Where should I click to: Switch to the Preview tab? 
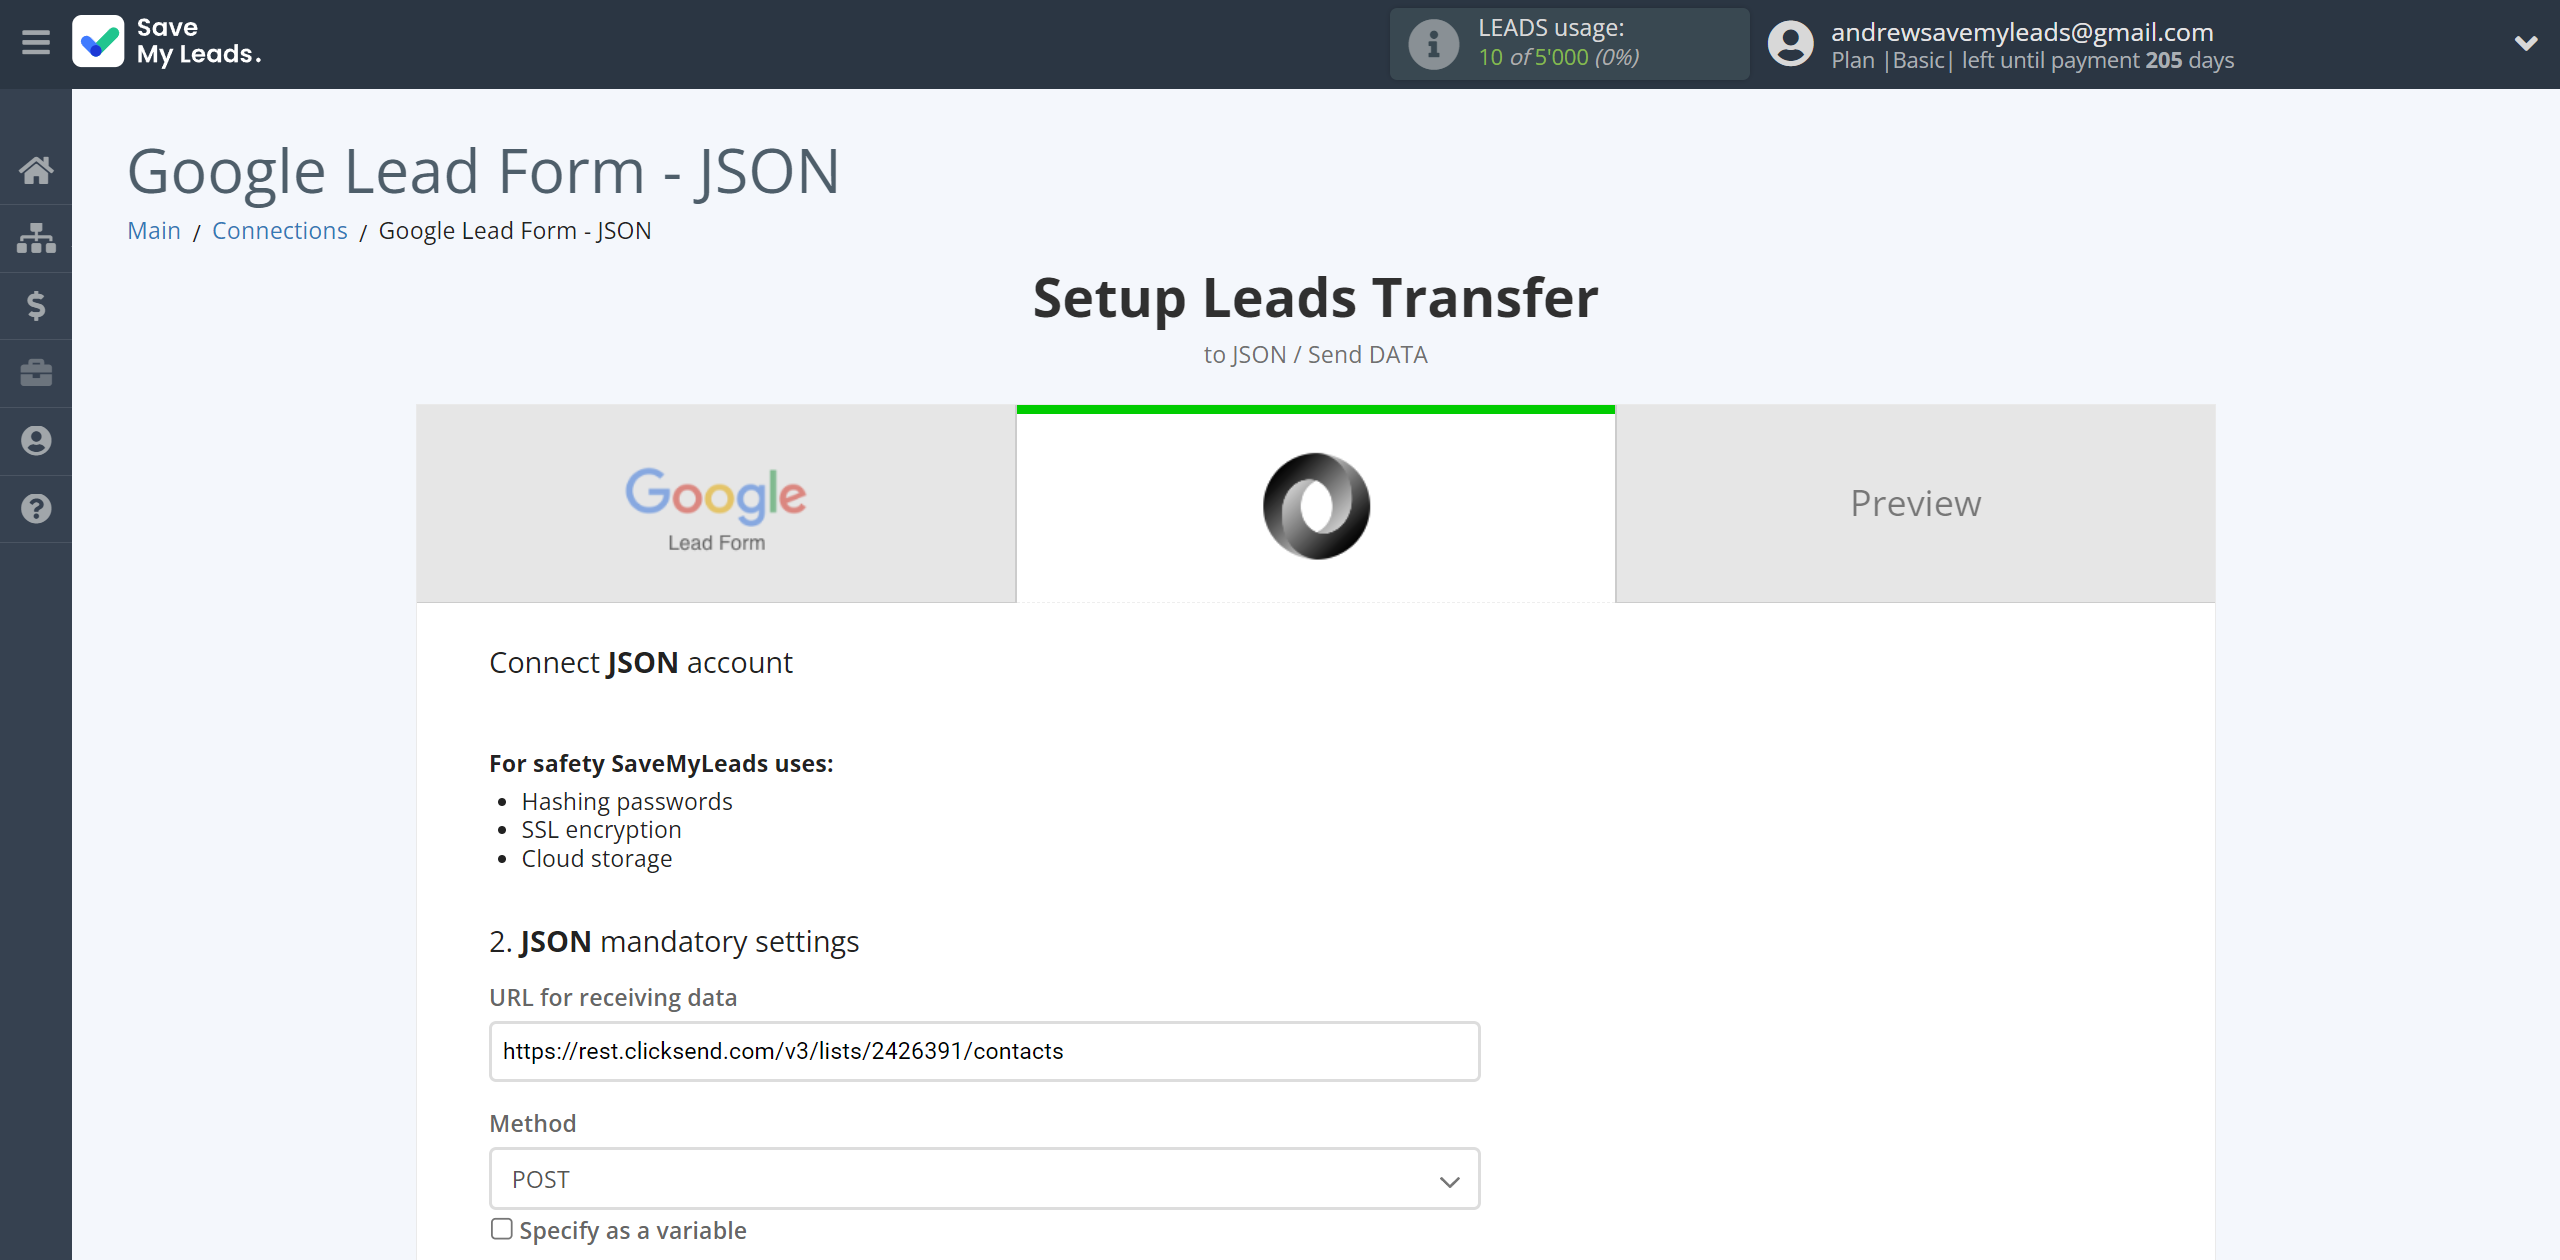[x=1916, y=503]
